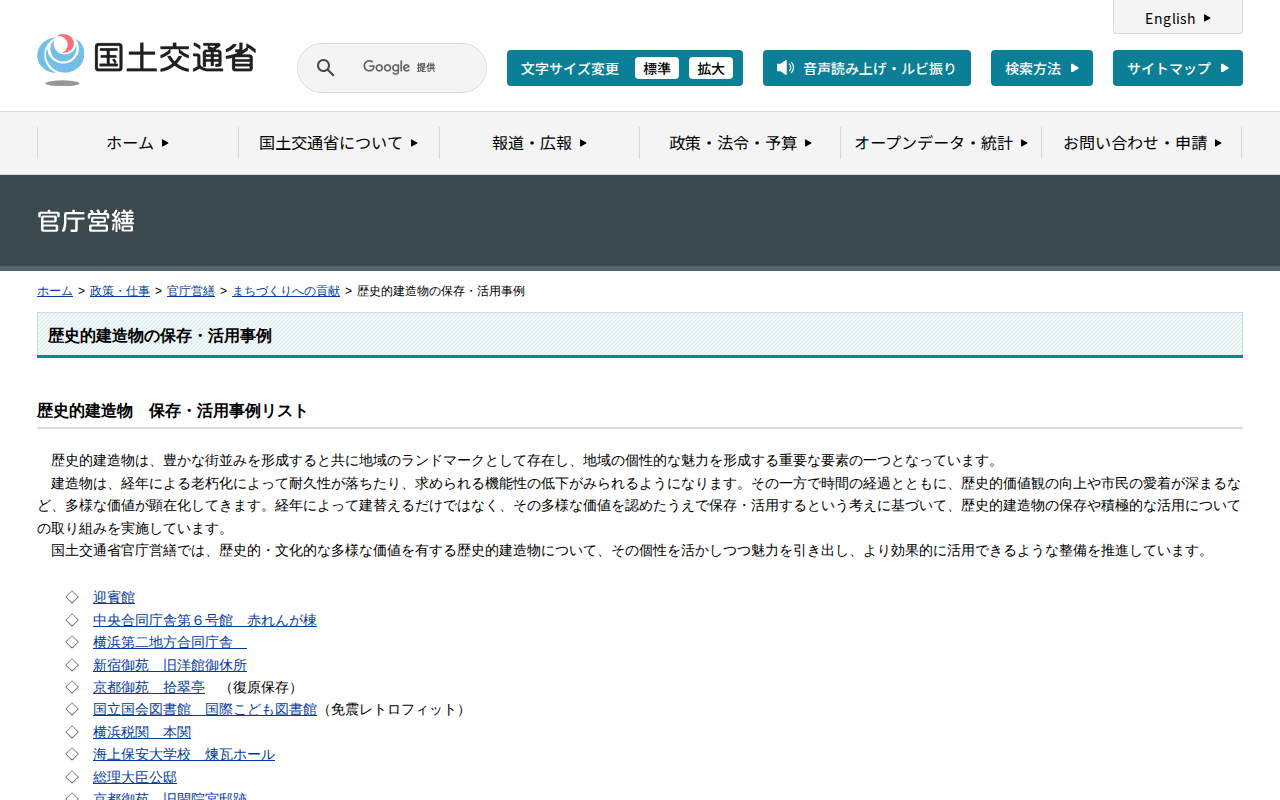Click the search magnifier icon
1280x800 pixels.
325,68
